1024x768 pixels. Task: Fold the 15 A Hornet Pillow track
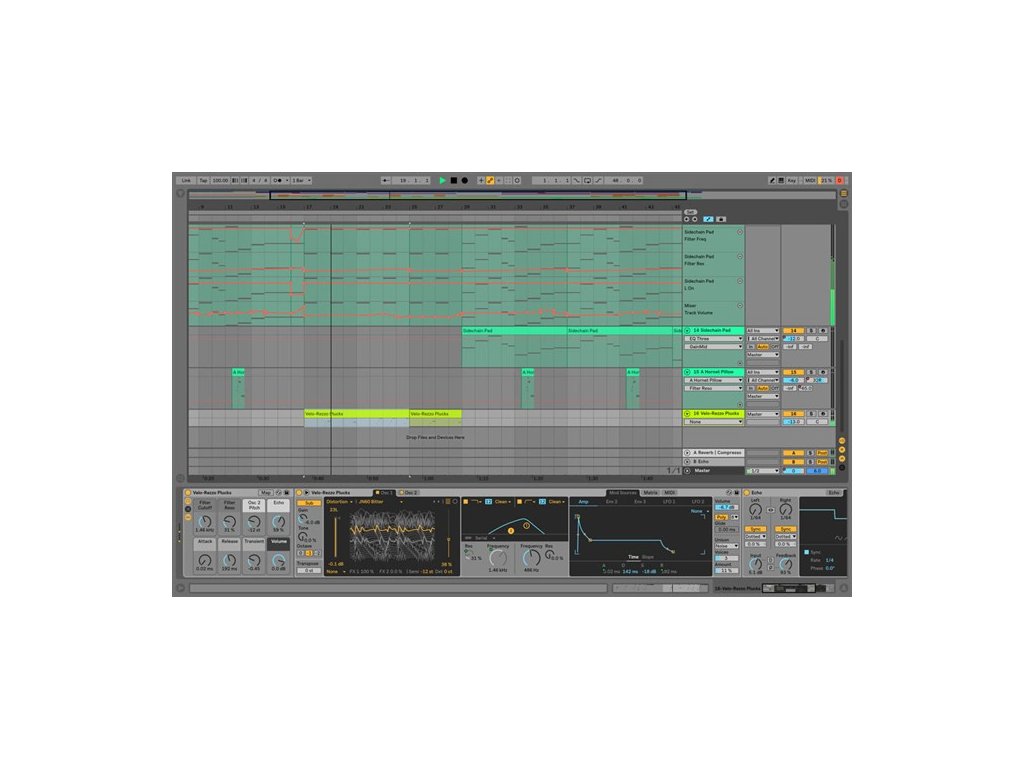(x=687, y=372)
